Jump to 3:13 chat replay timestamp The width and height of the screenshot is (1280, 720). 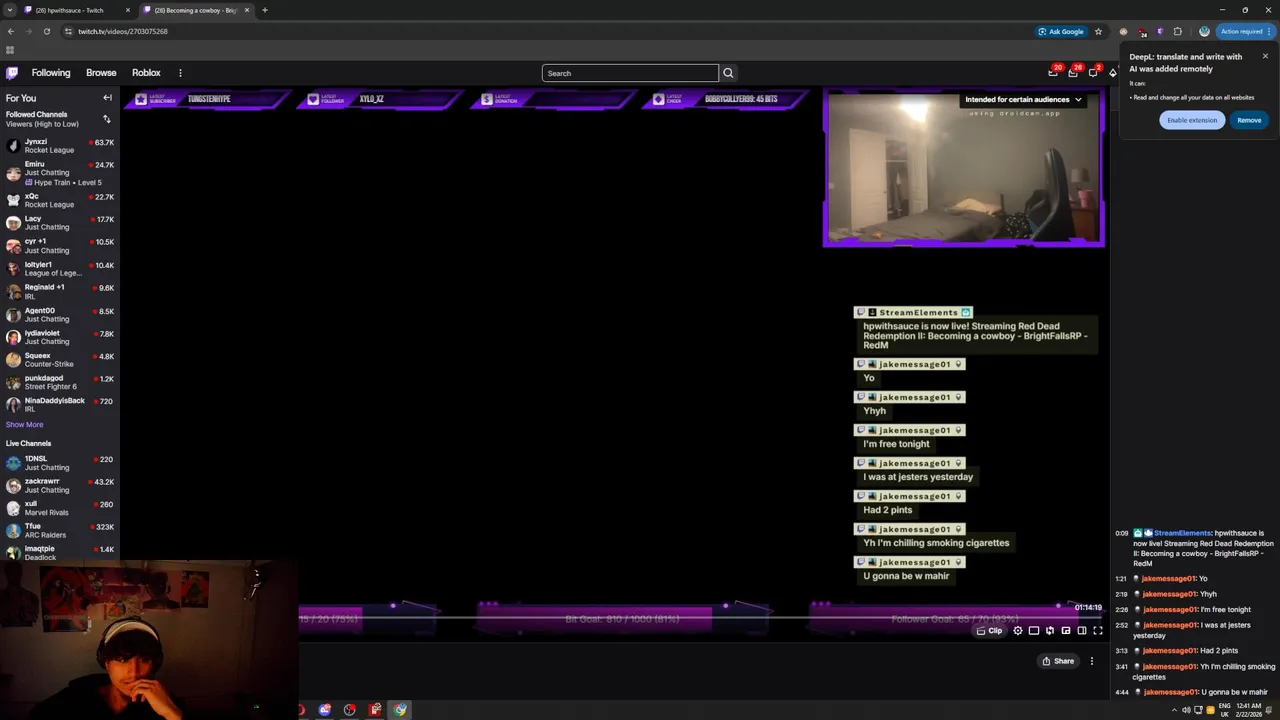click(1121, 651)
